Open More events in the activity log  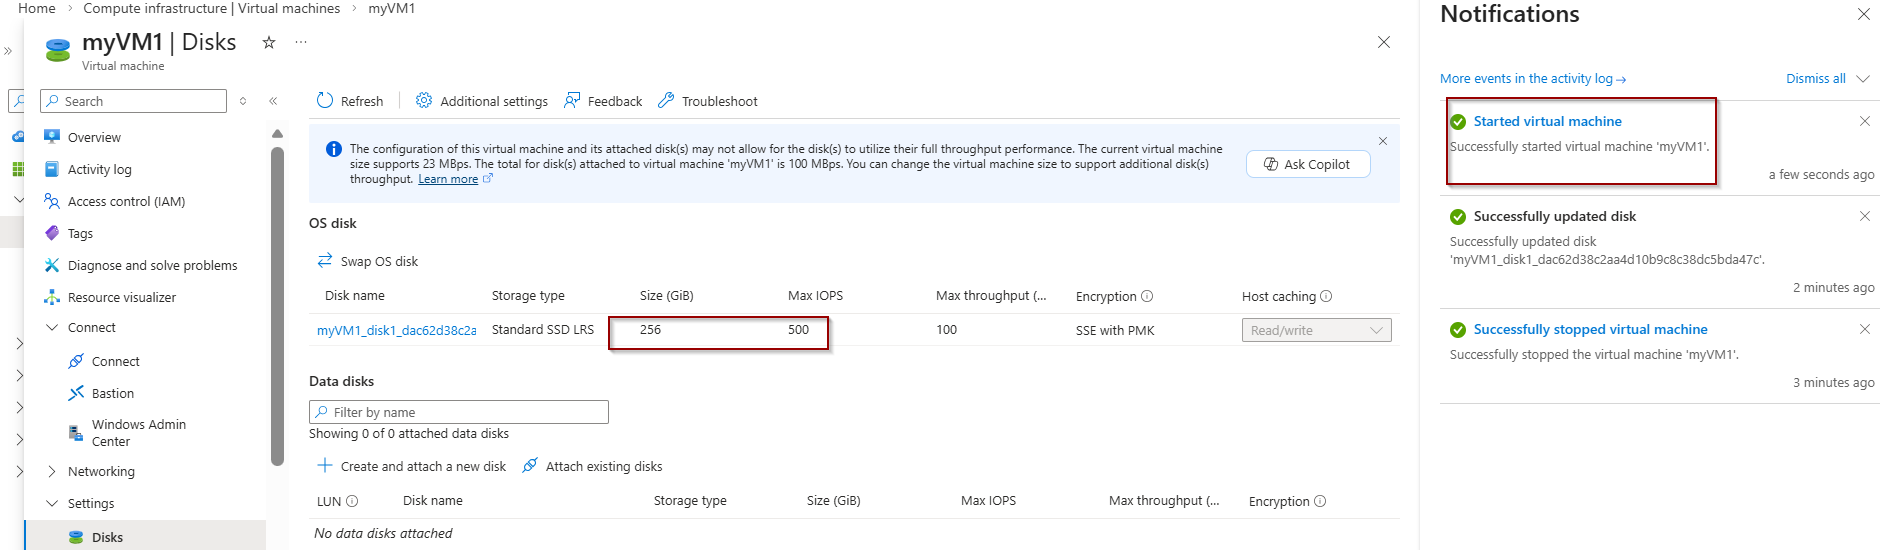[1532, 78]
